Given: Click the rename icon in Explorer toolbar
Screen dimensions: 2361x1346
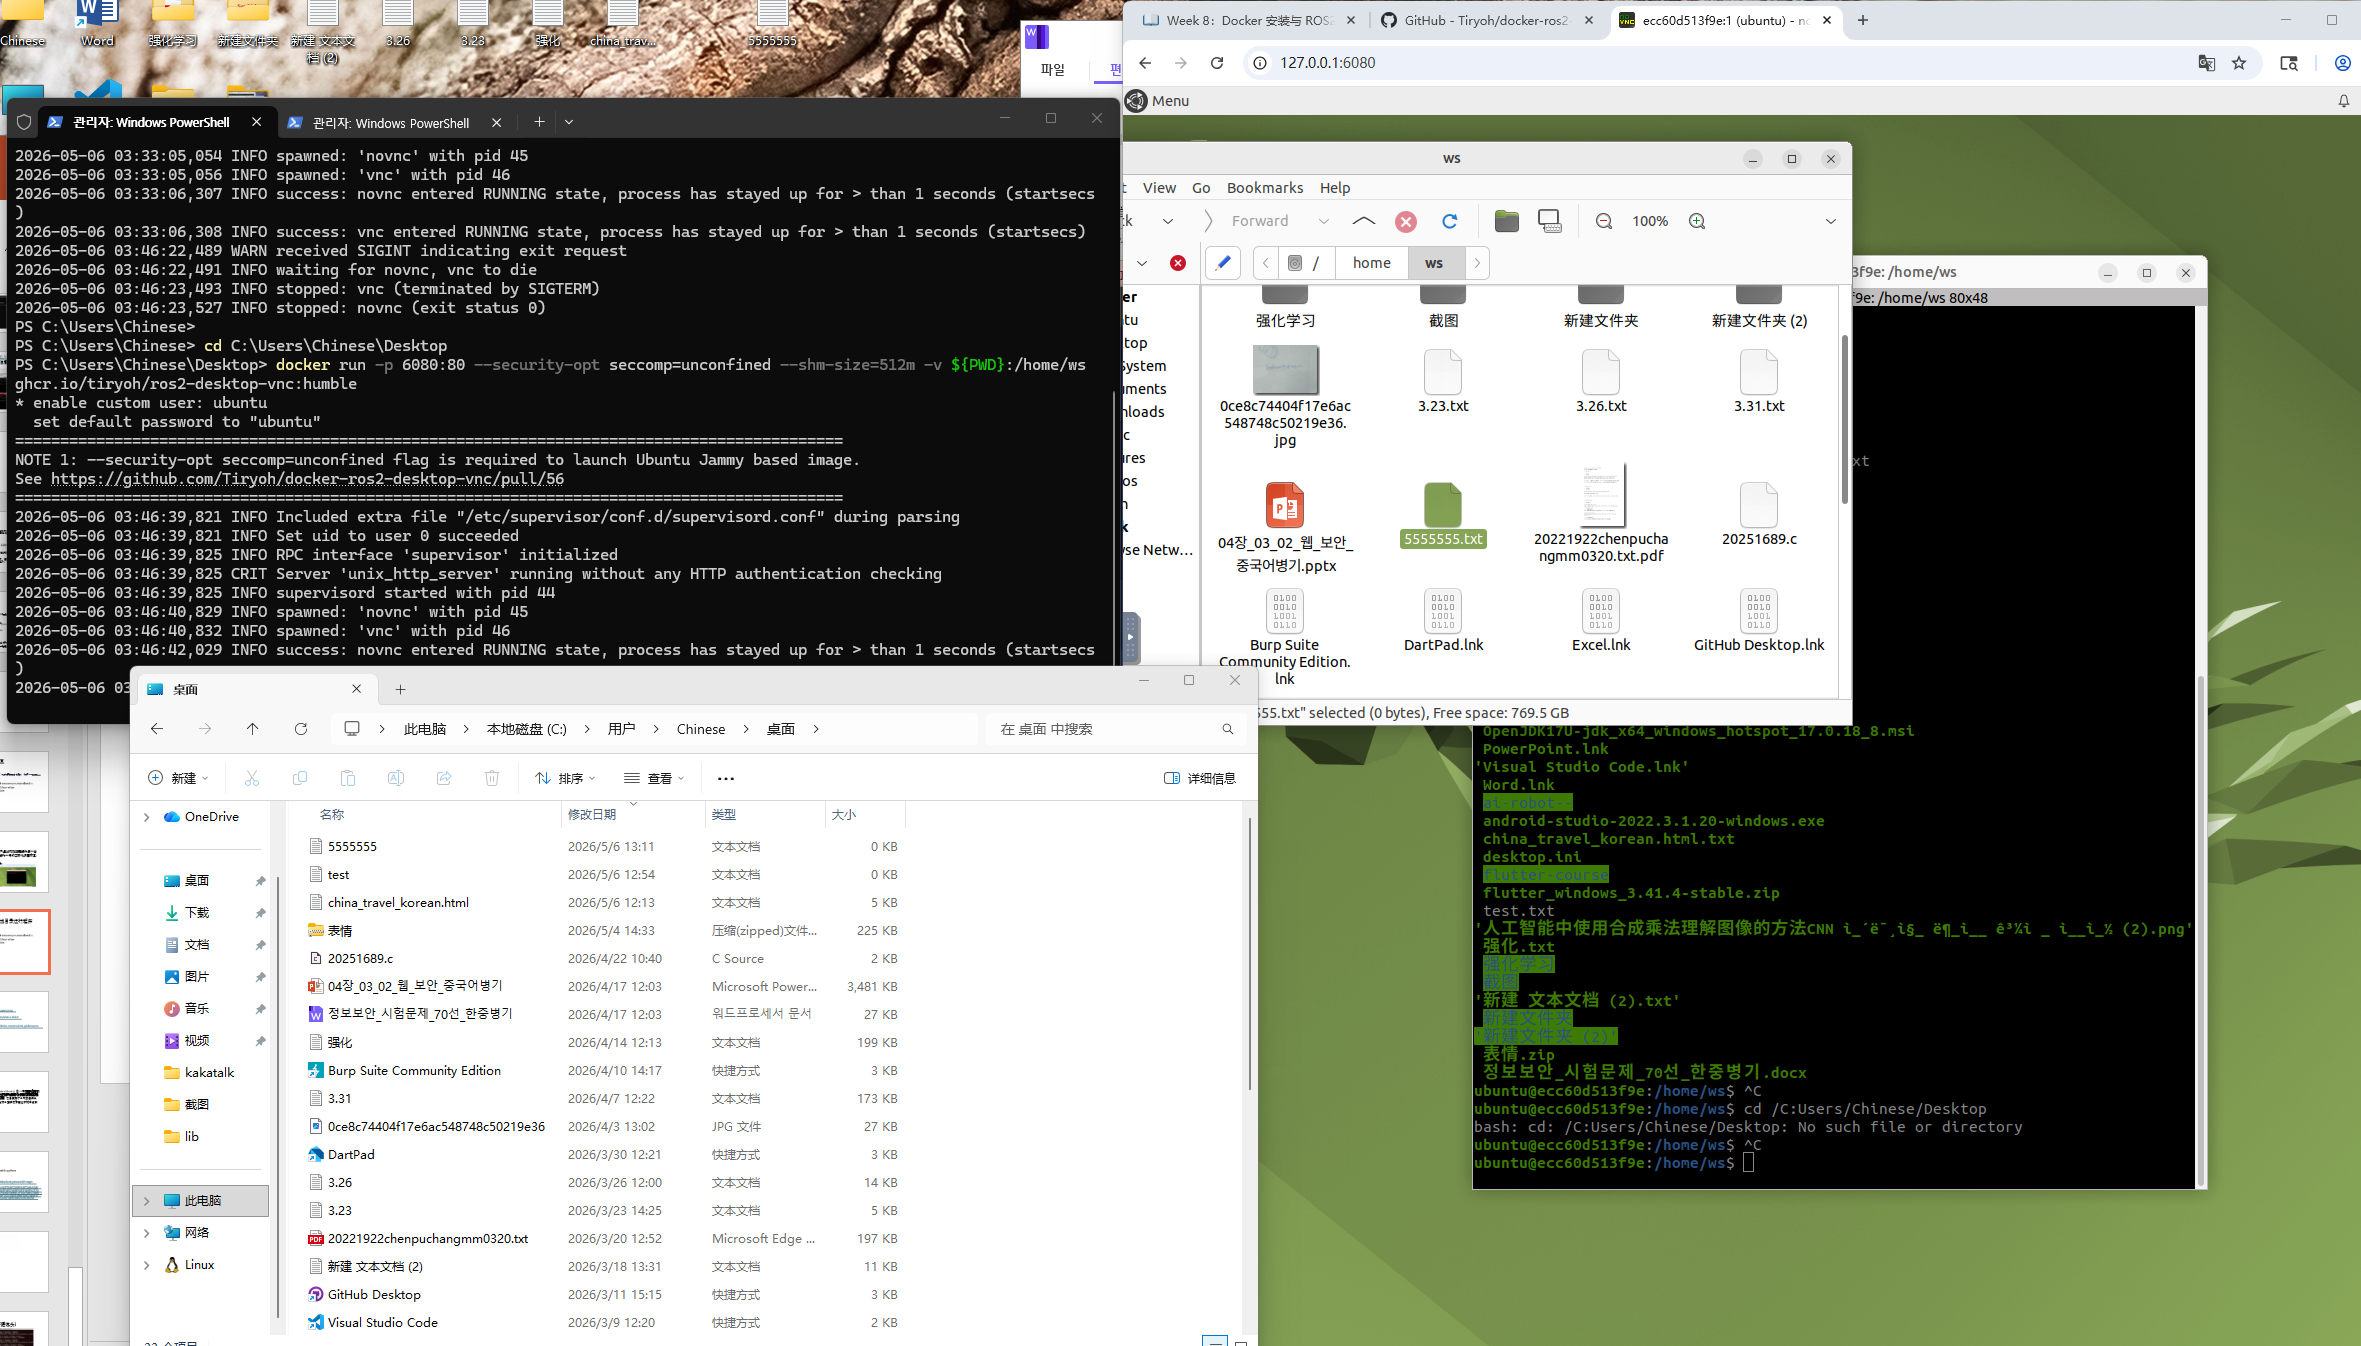Looking at the screenshot, I should point(396,778).
